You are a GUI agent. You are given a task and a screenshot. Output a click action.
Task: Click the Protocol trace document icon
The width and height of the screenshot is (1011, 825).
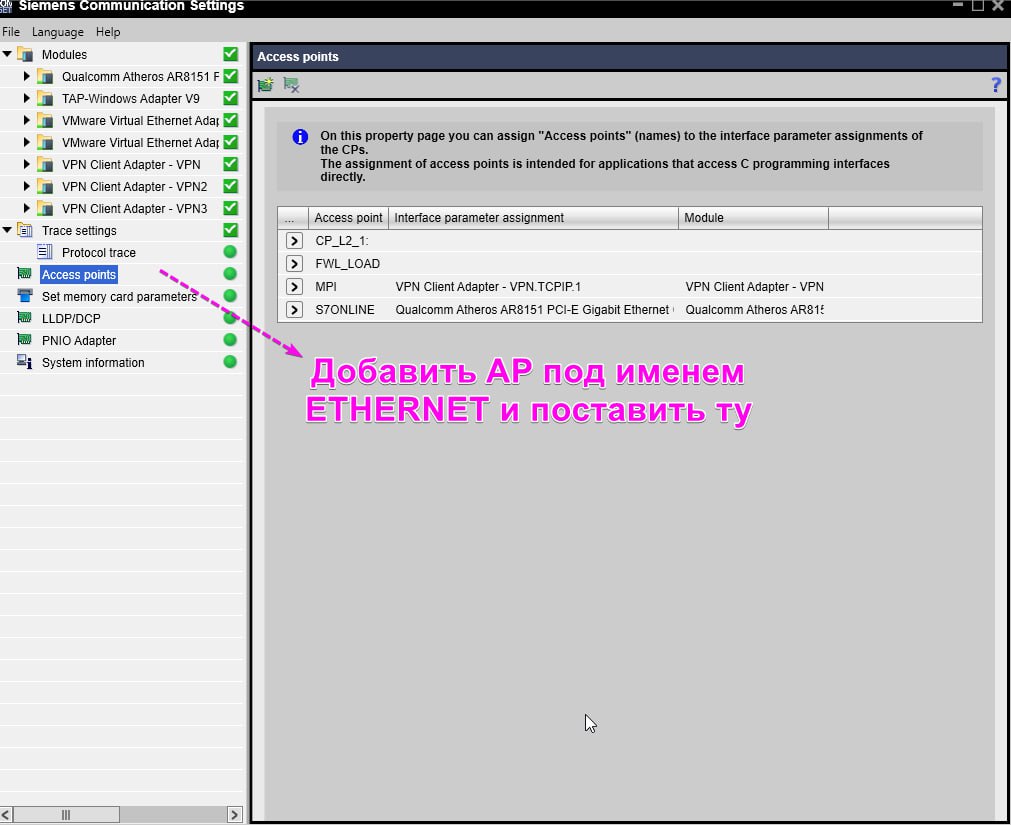point(45,252)
